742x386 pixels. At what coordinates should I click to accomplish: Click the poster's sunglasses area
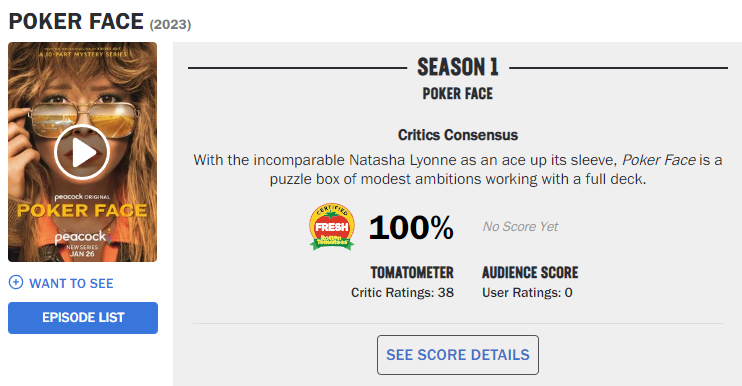click(x=83, y=119)
